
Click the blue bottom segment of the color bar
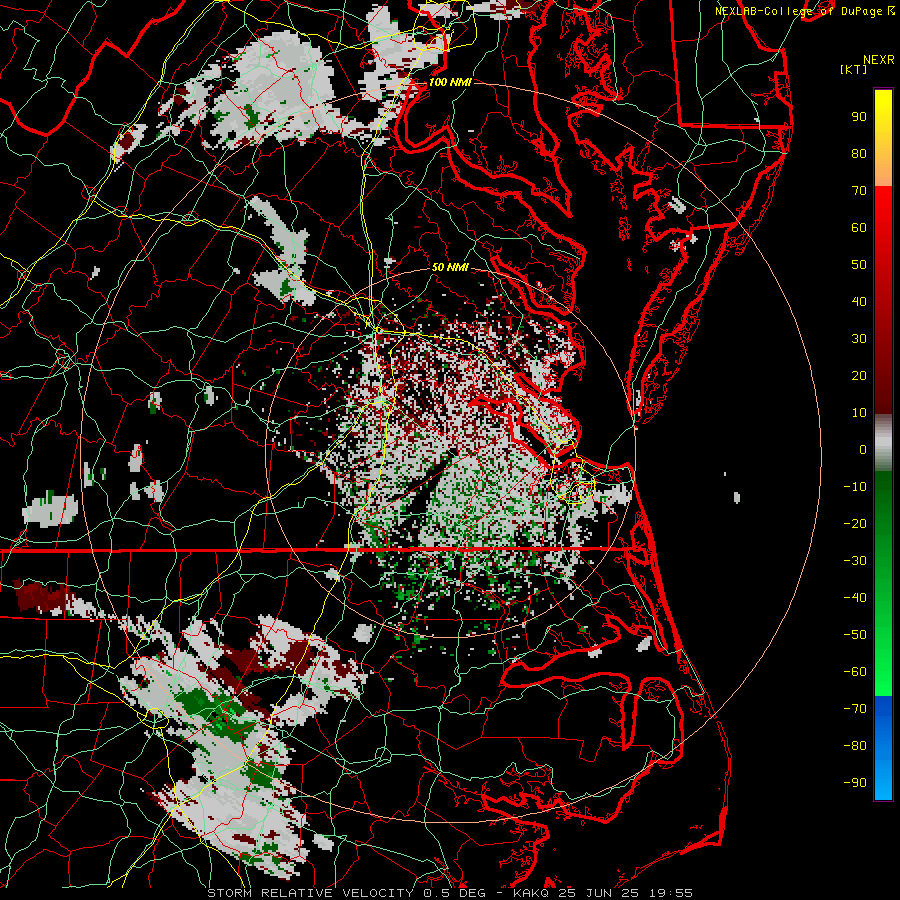(883, 748)
